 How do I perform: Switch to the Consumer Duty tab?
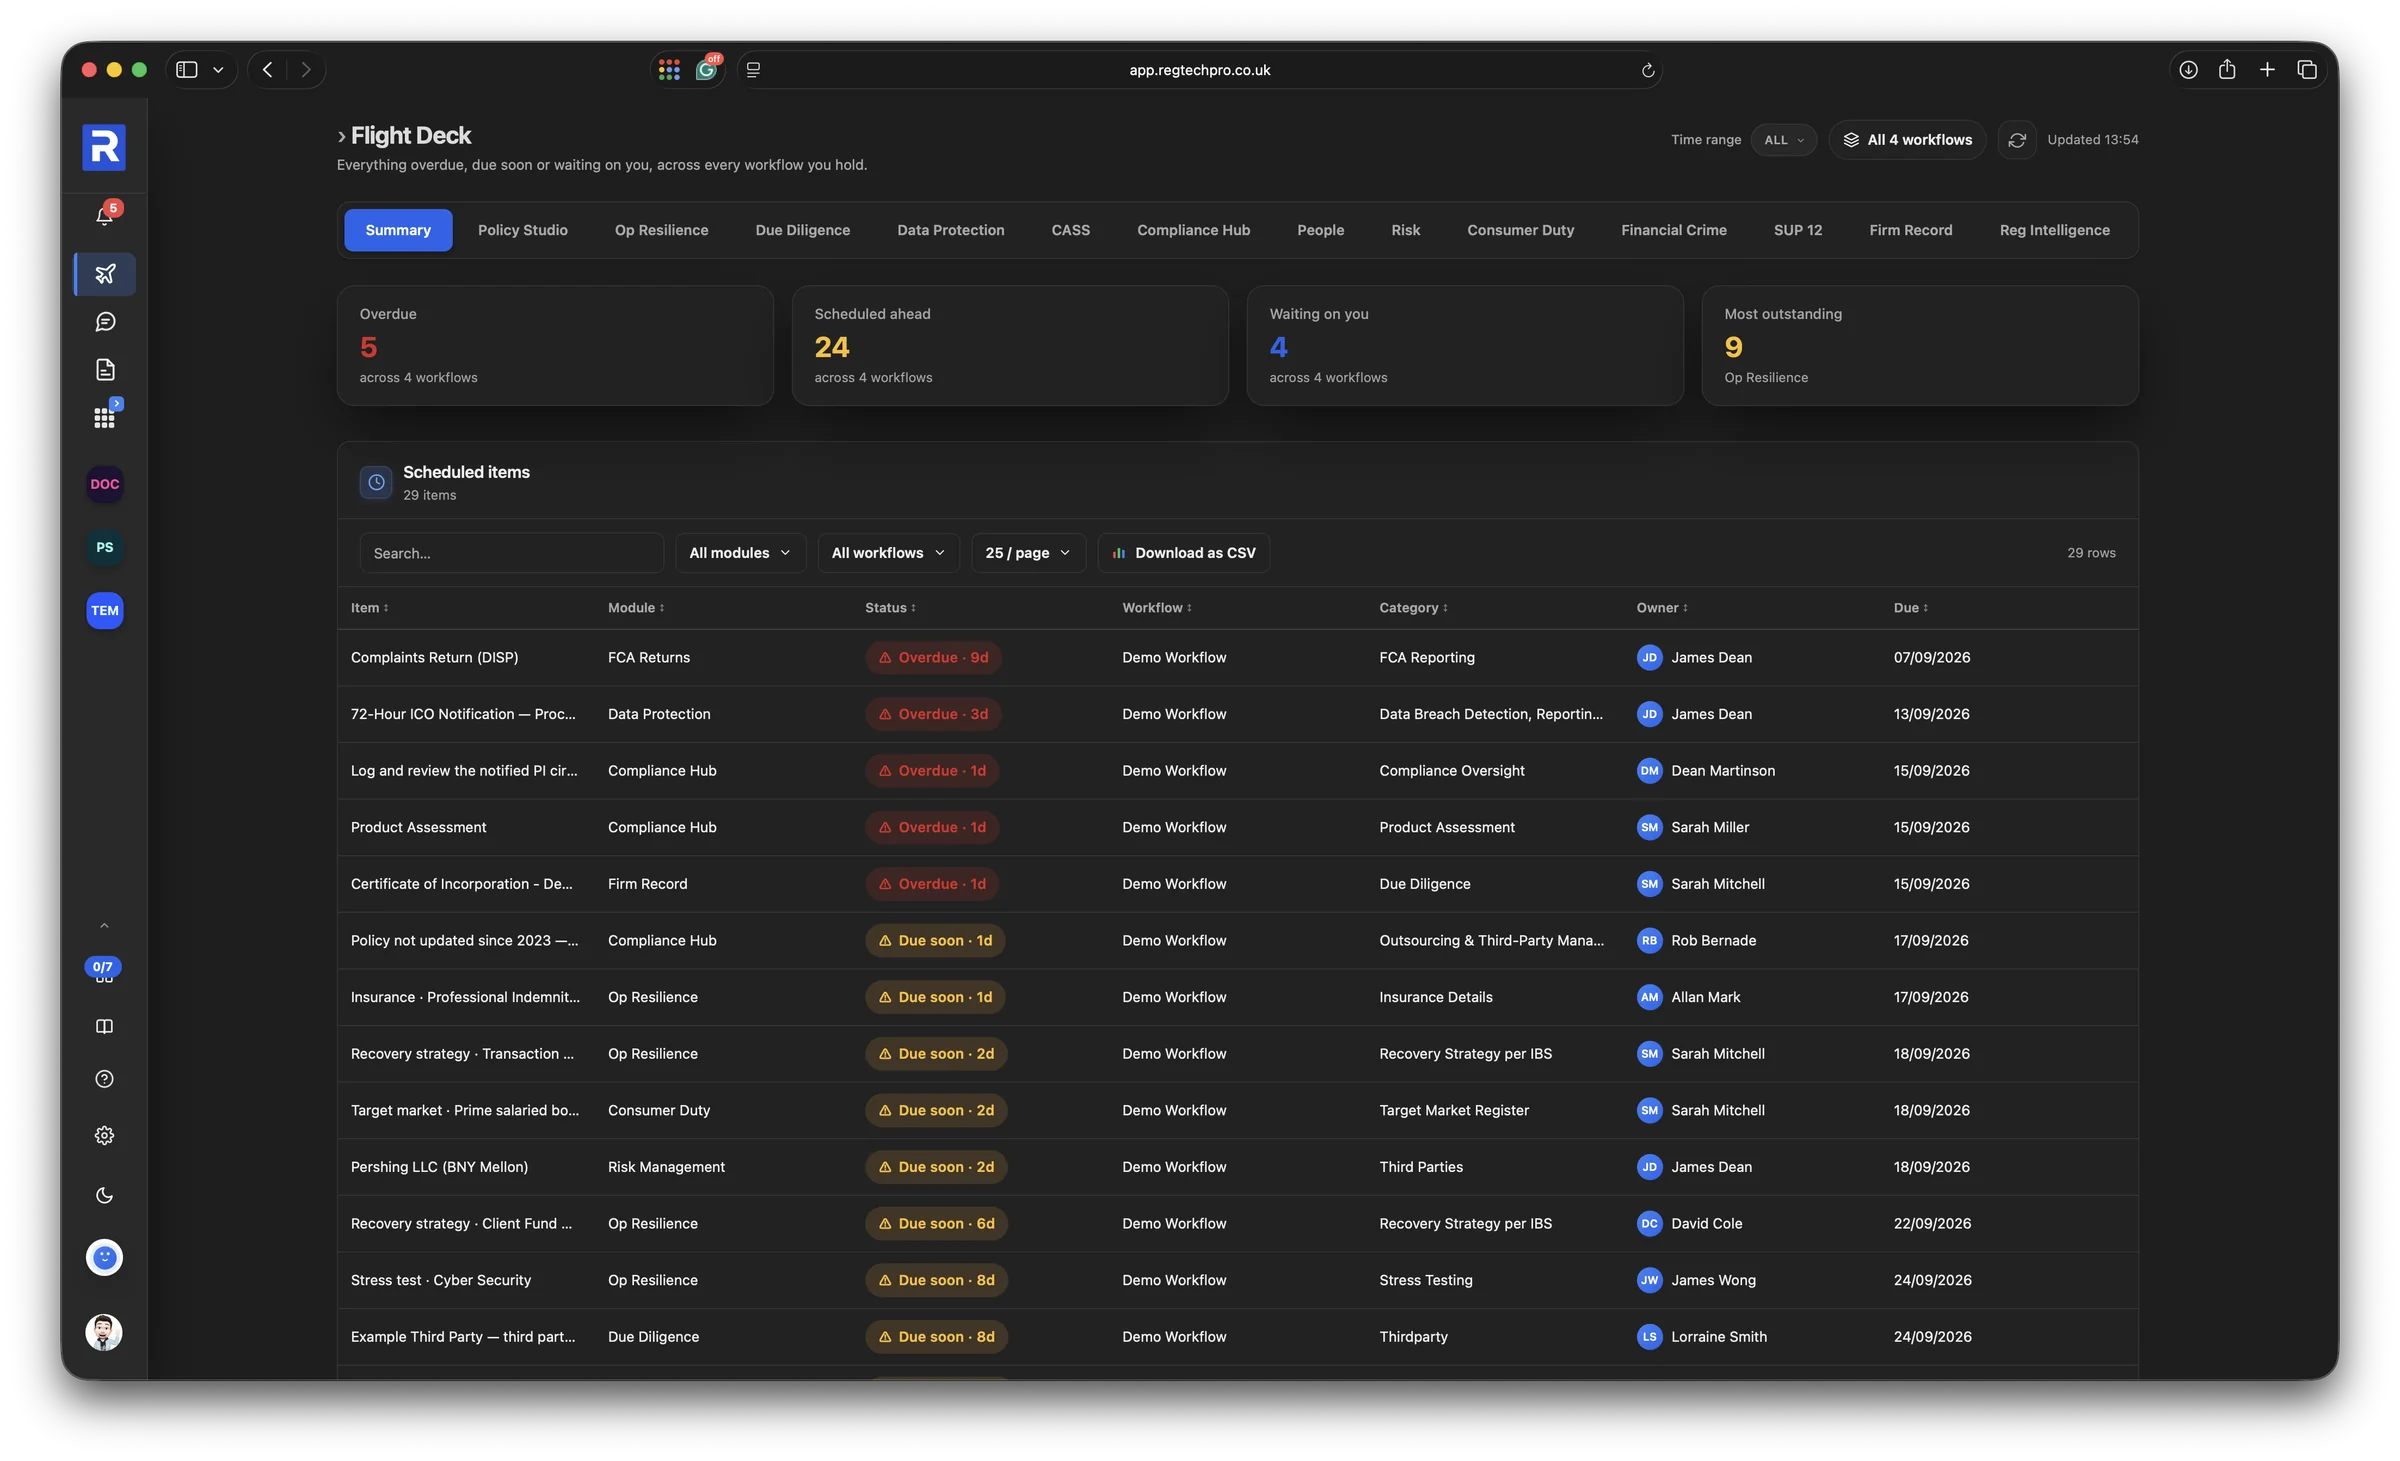pos(1520,230)
